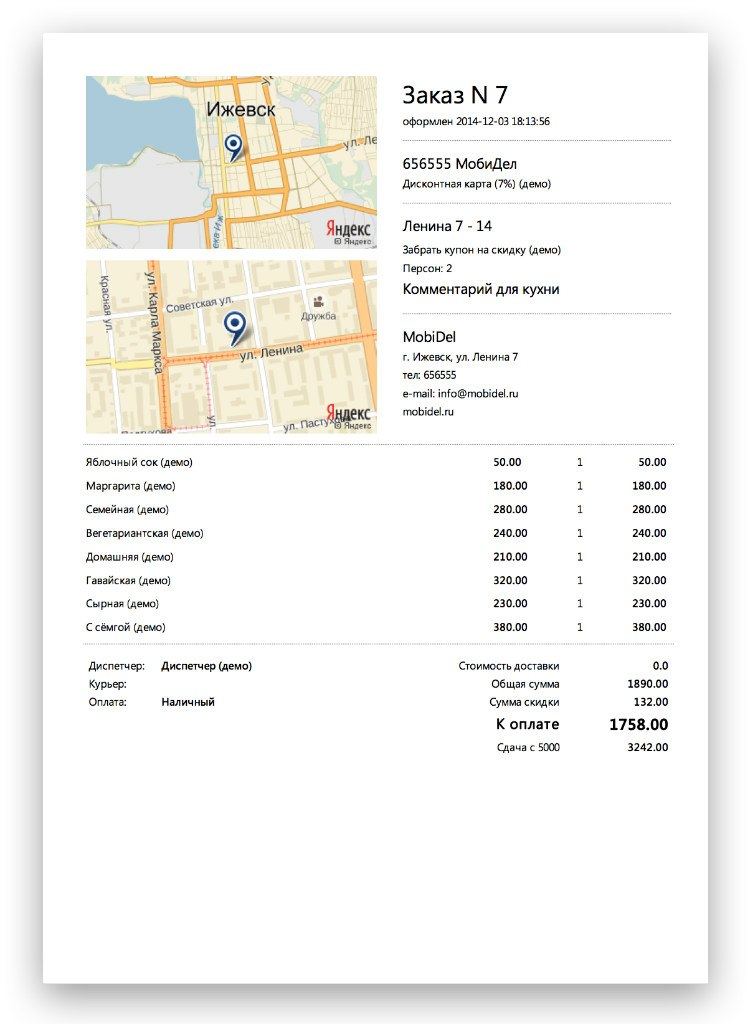Select quantity 1 in Домашняя row
749x1024 pixels.
580,557
